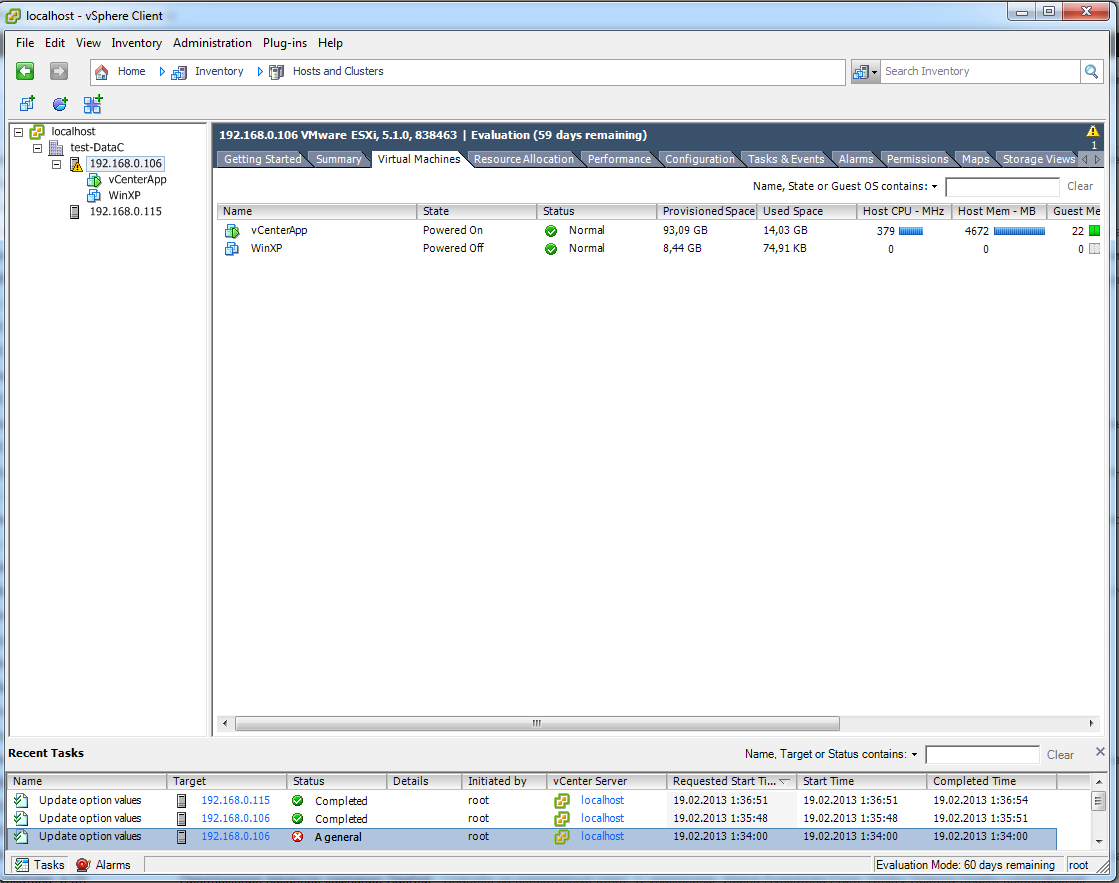The height and width of the screenshot is (883, 1119).
Task: Click the Alarms icon in status bar
Action: pos(83,864)
